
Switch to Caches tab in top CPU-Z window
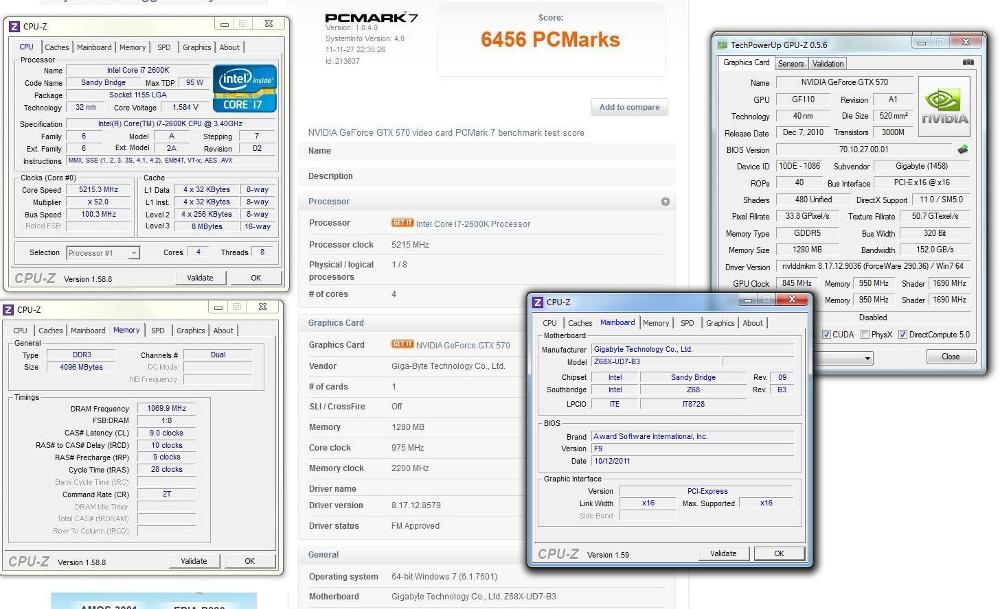(x=57, y=47)
